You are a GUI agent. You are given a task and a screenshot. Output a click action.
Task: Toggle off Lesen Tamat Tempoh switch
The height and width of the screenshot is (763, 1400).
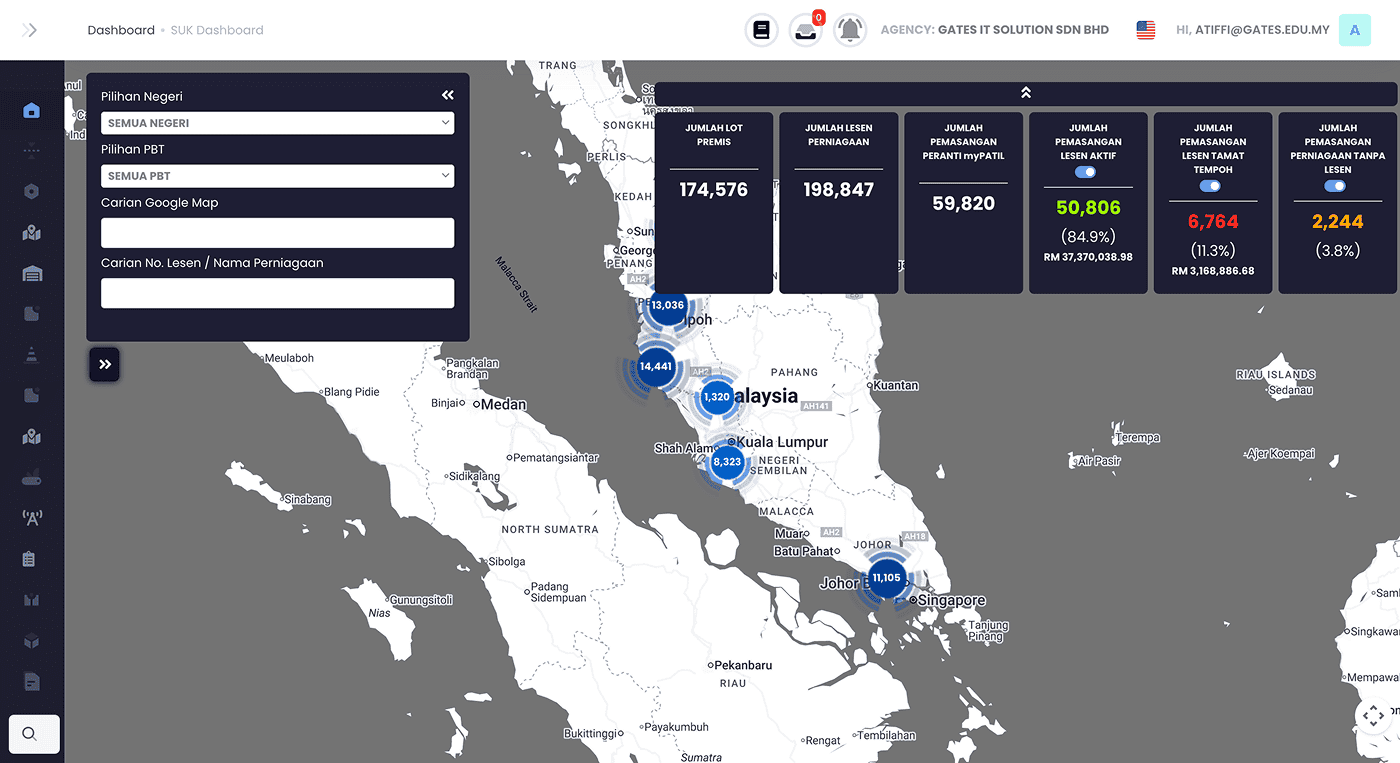tap(1212, 185)
